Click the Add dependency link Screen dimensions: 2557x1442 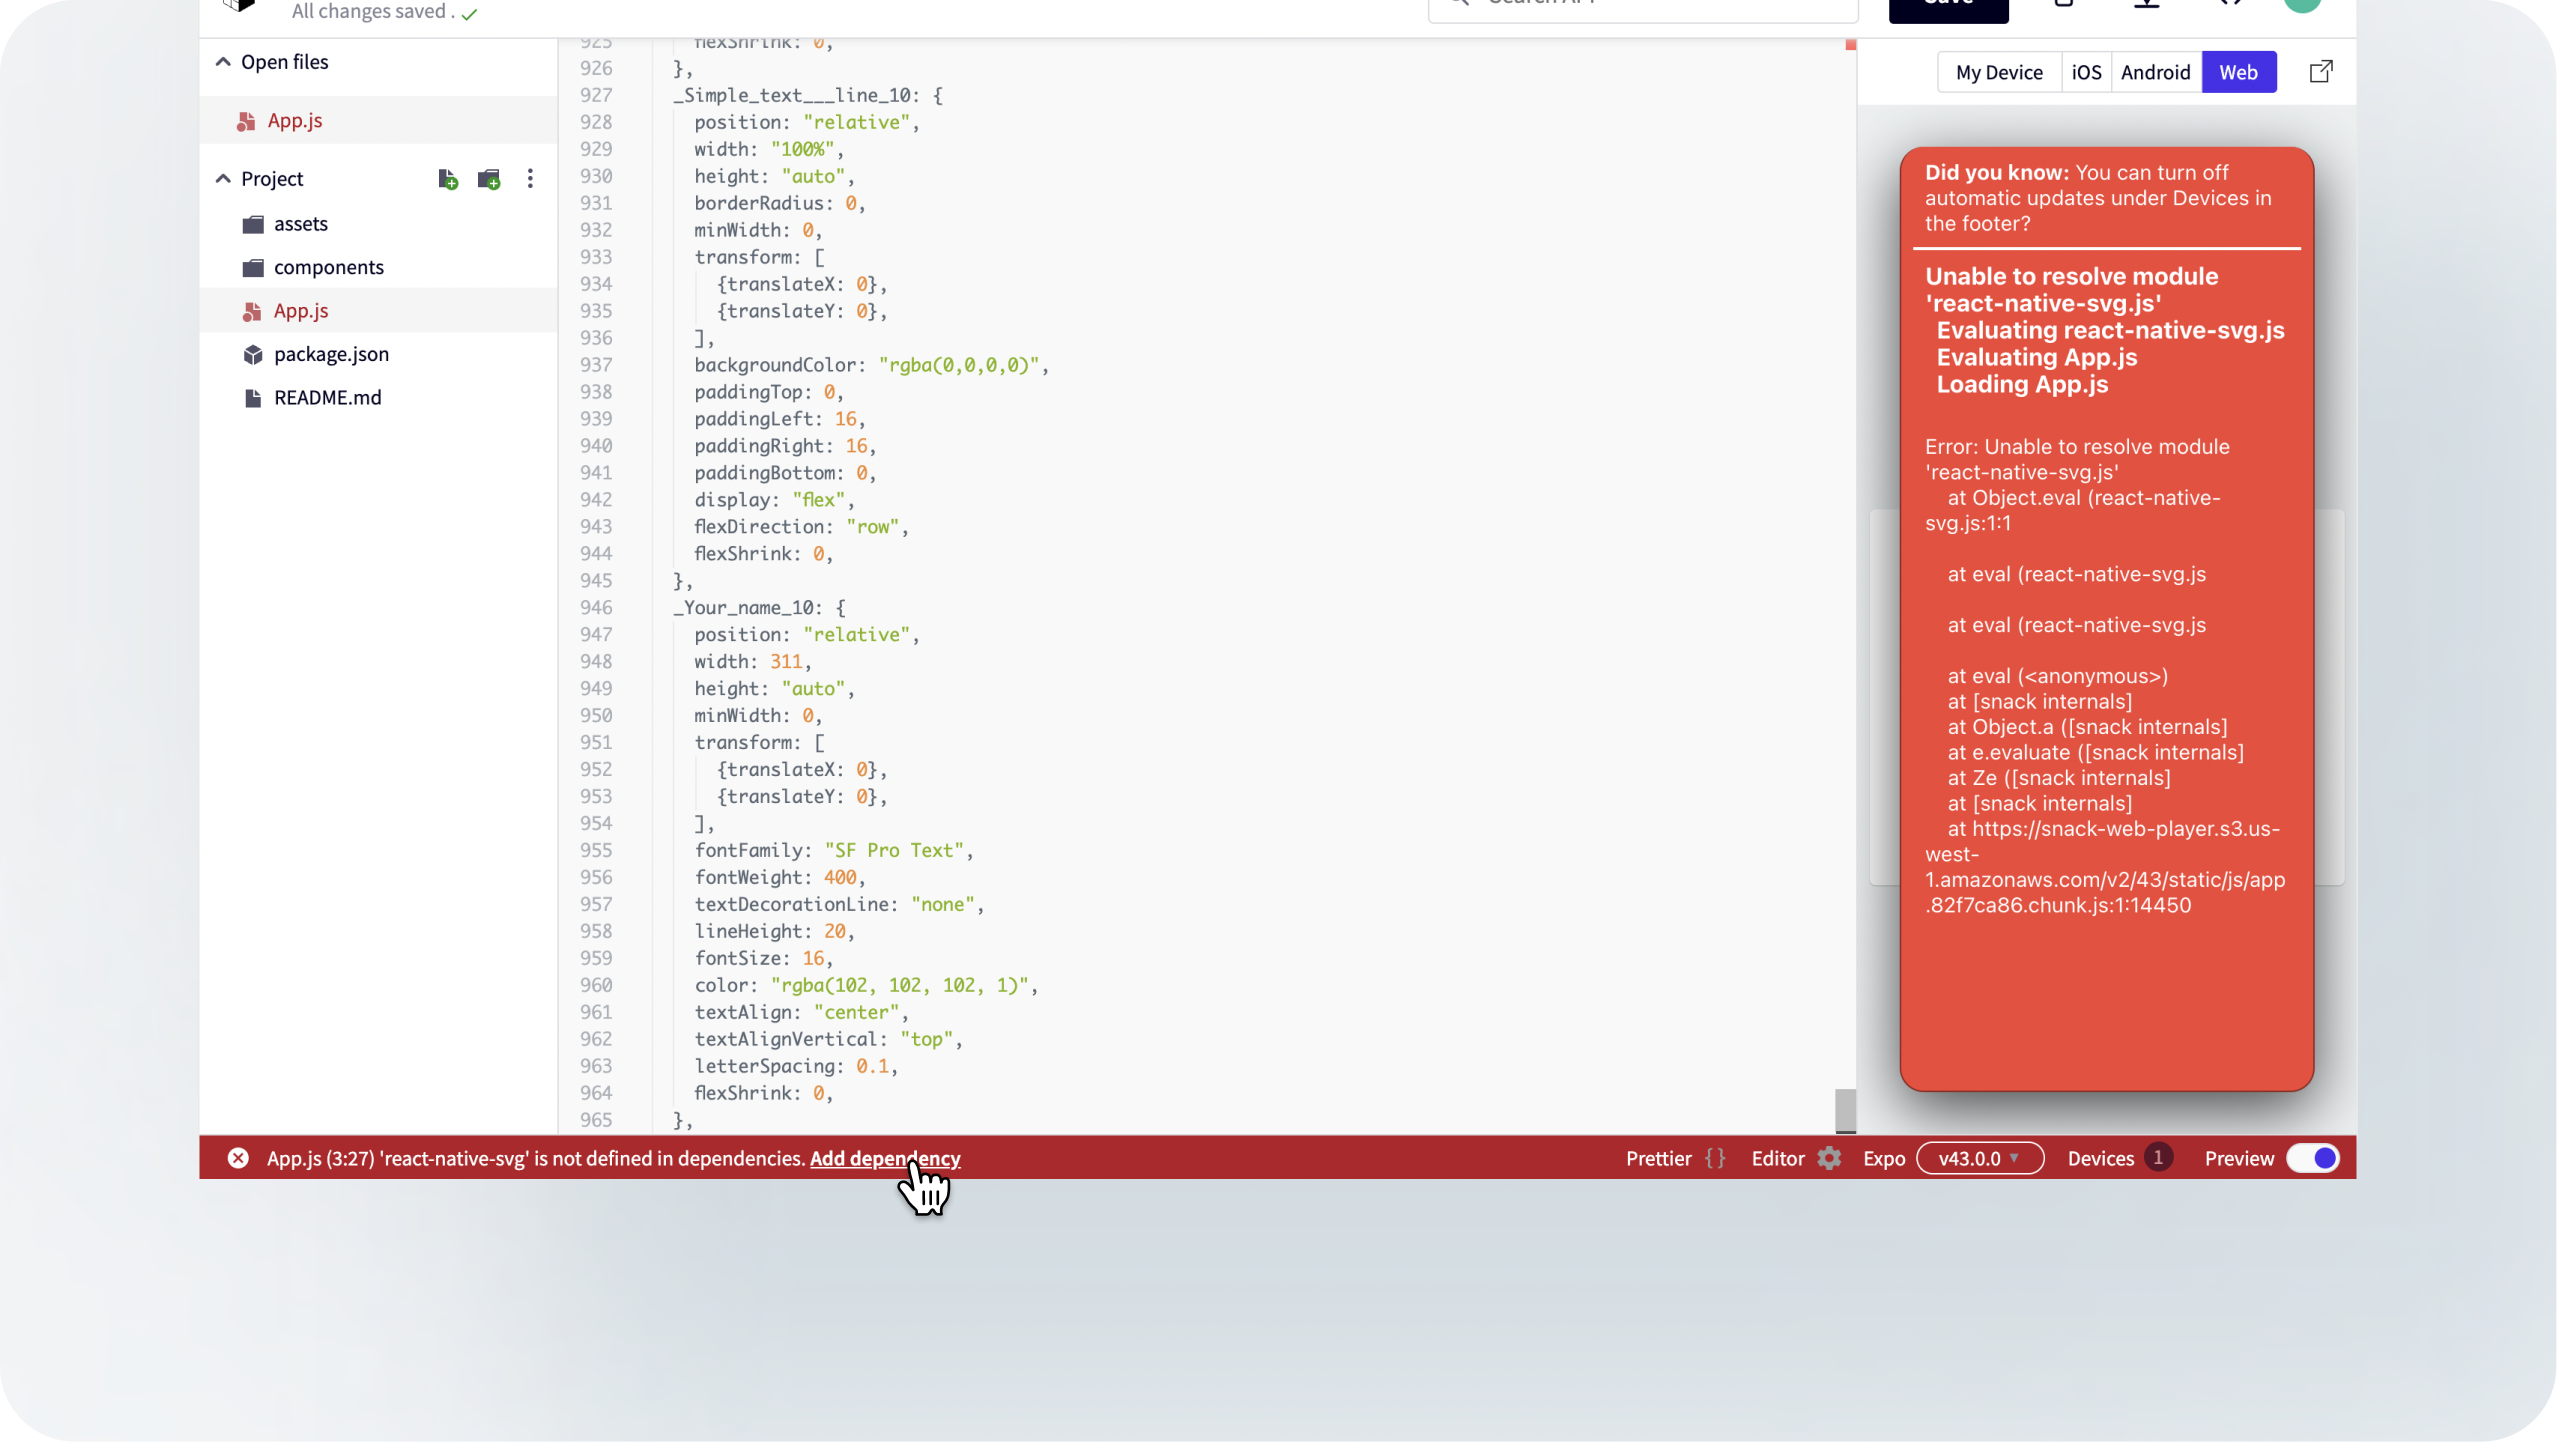(x=884, y=1158)
